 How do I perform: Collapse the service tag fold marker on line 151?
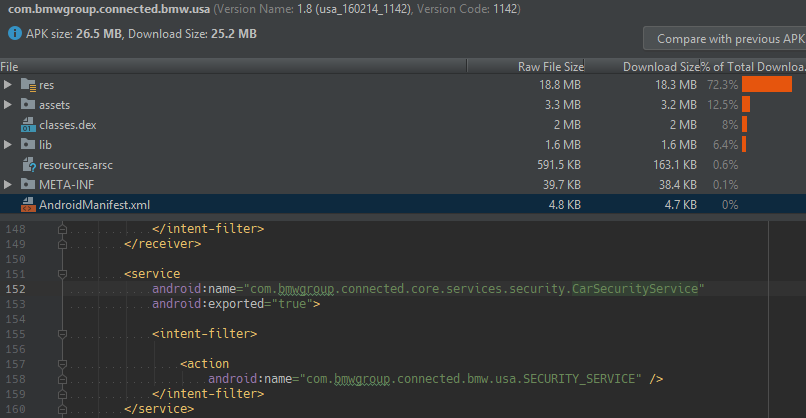pos(62,274)
